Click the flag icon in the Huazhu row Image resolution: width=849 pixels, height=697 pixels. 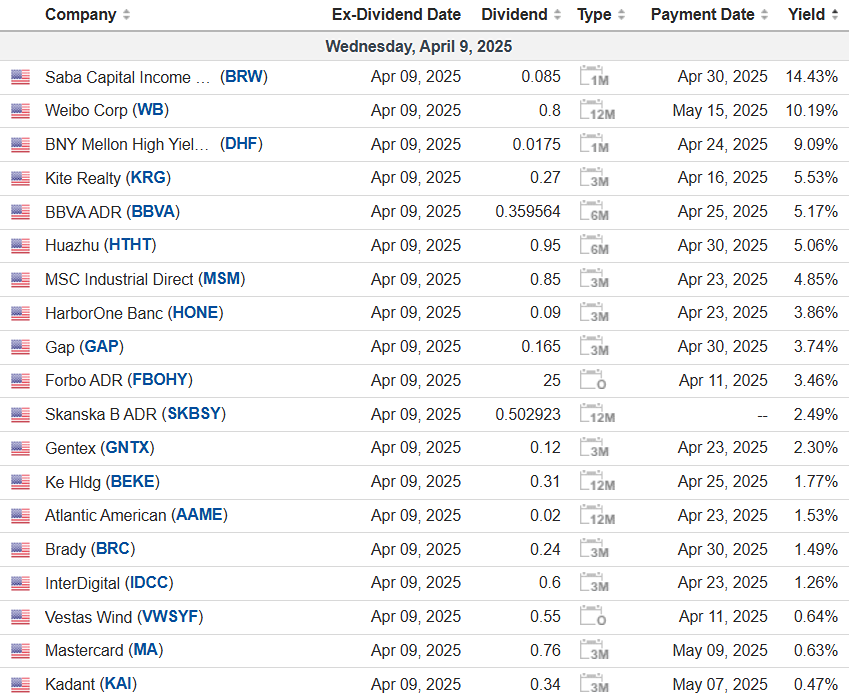pos(21,246)
